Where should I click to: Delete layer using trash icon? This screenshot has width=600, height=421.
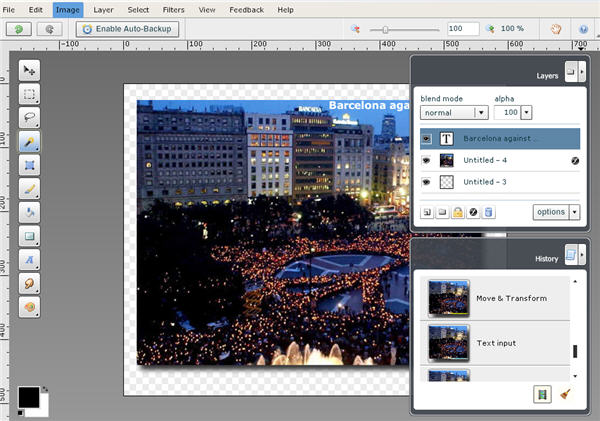[488, 212]
